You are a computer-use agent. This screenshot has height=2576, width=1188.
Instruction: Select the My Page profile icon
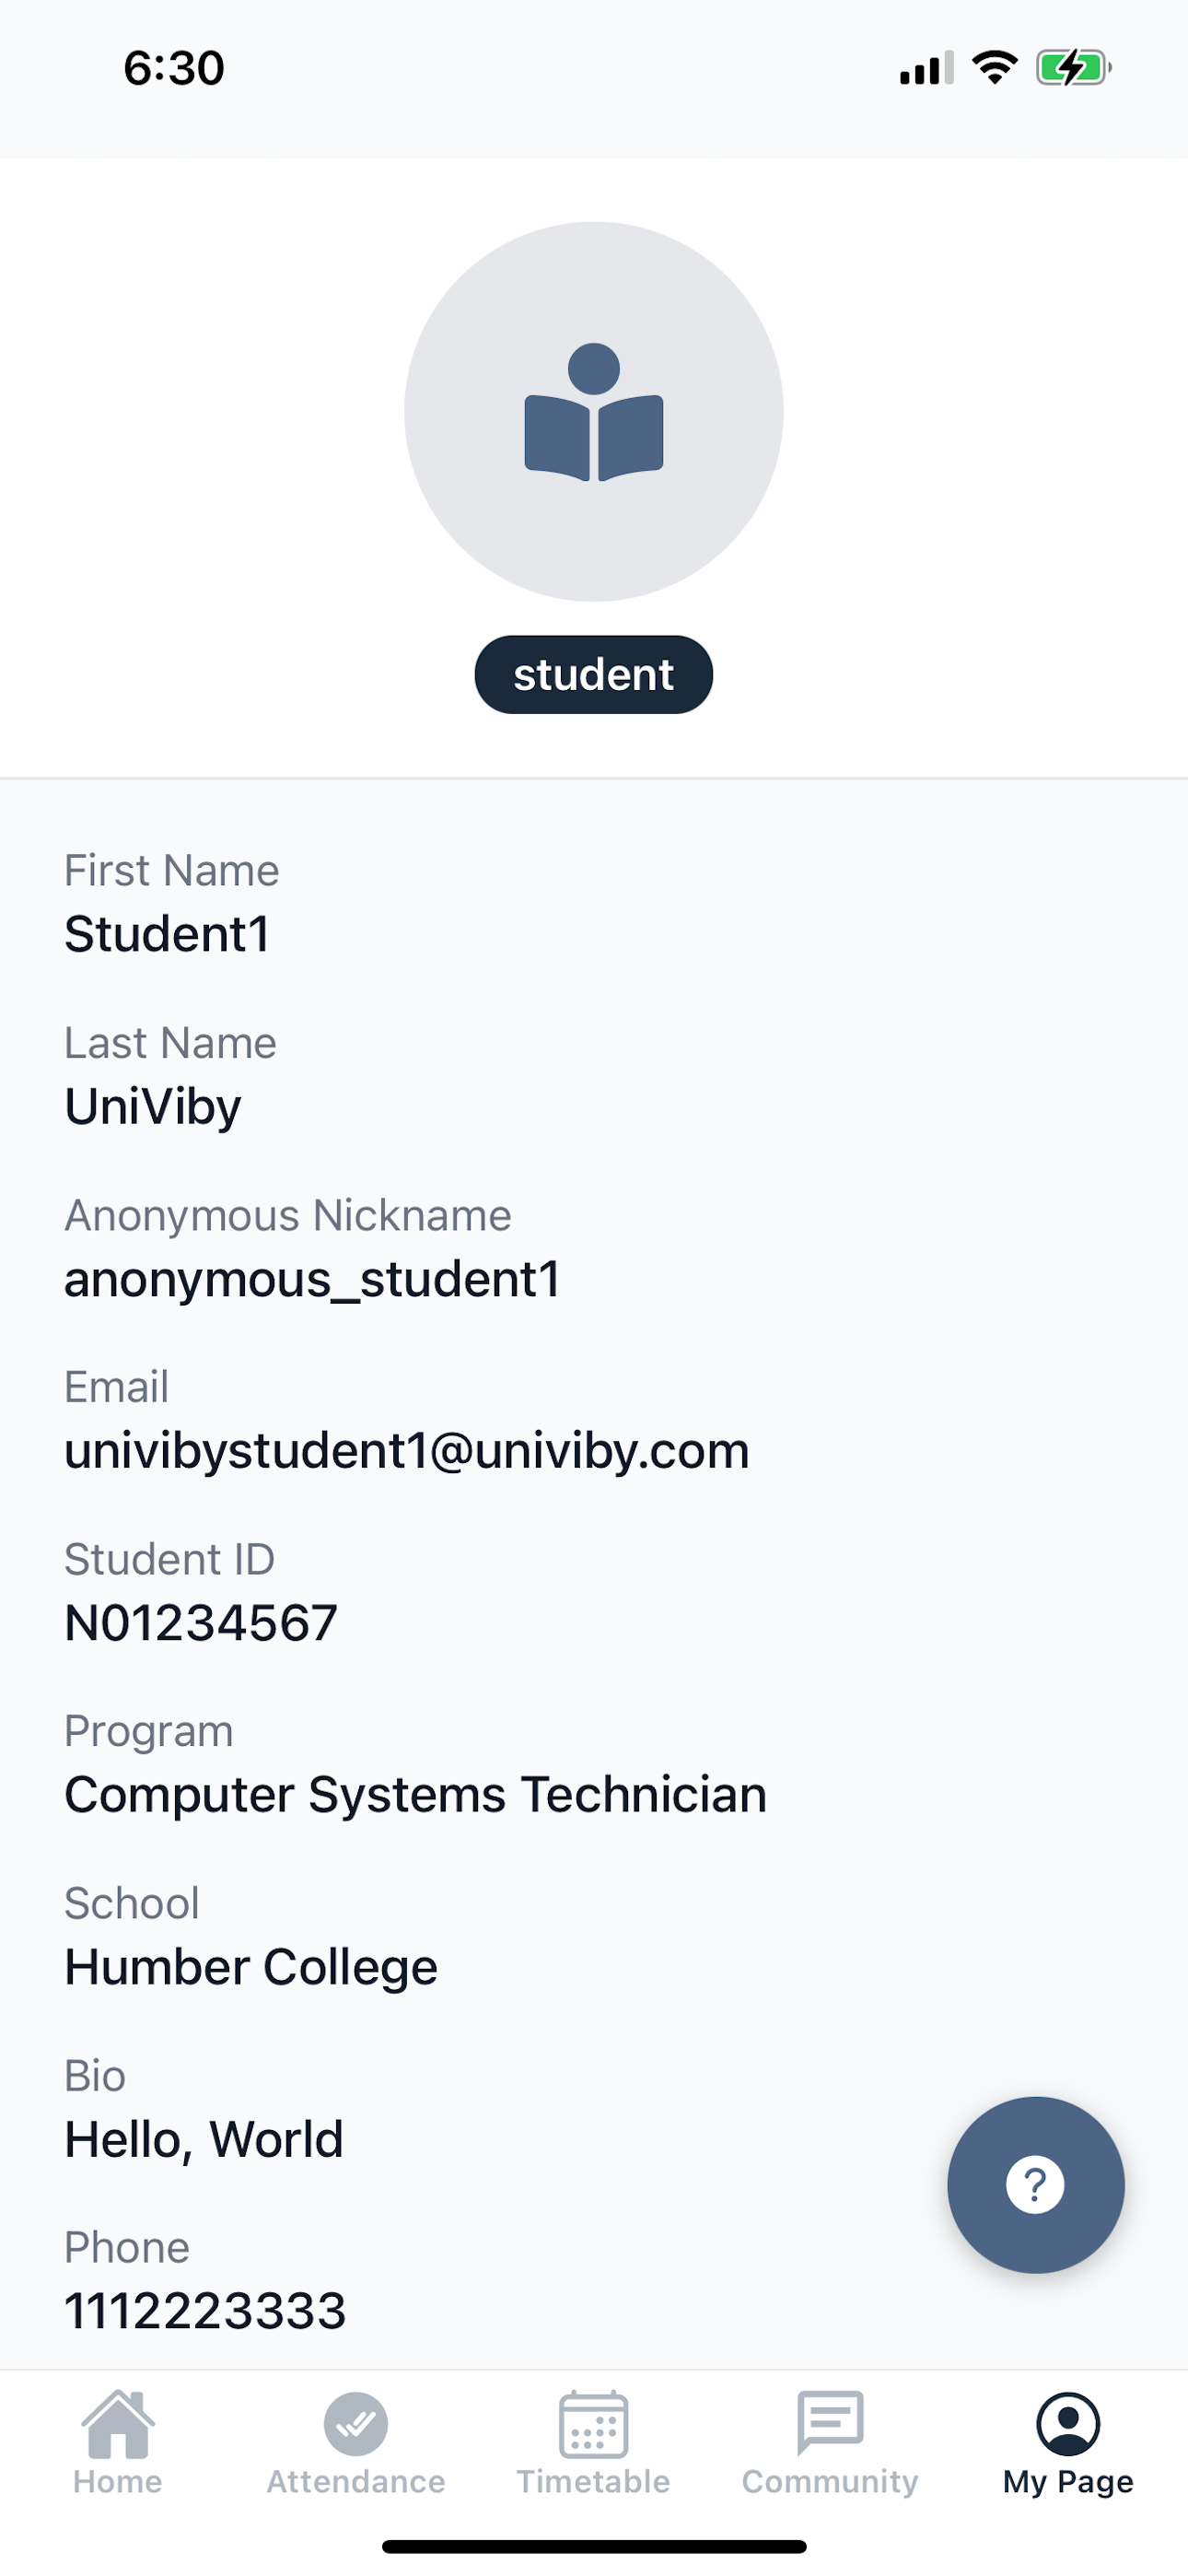click(1068, 2424)
